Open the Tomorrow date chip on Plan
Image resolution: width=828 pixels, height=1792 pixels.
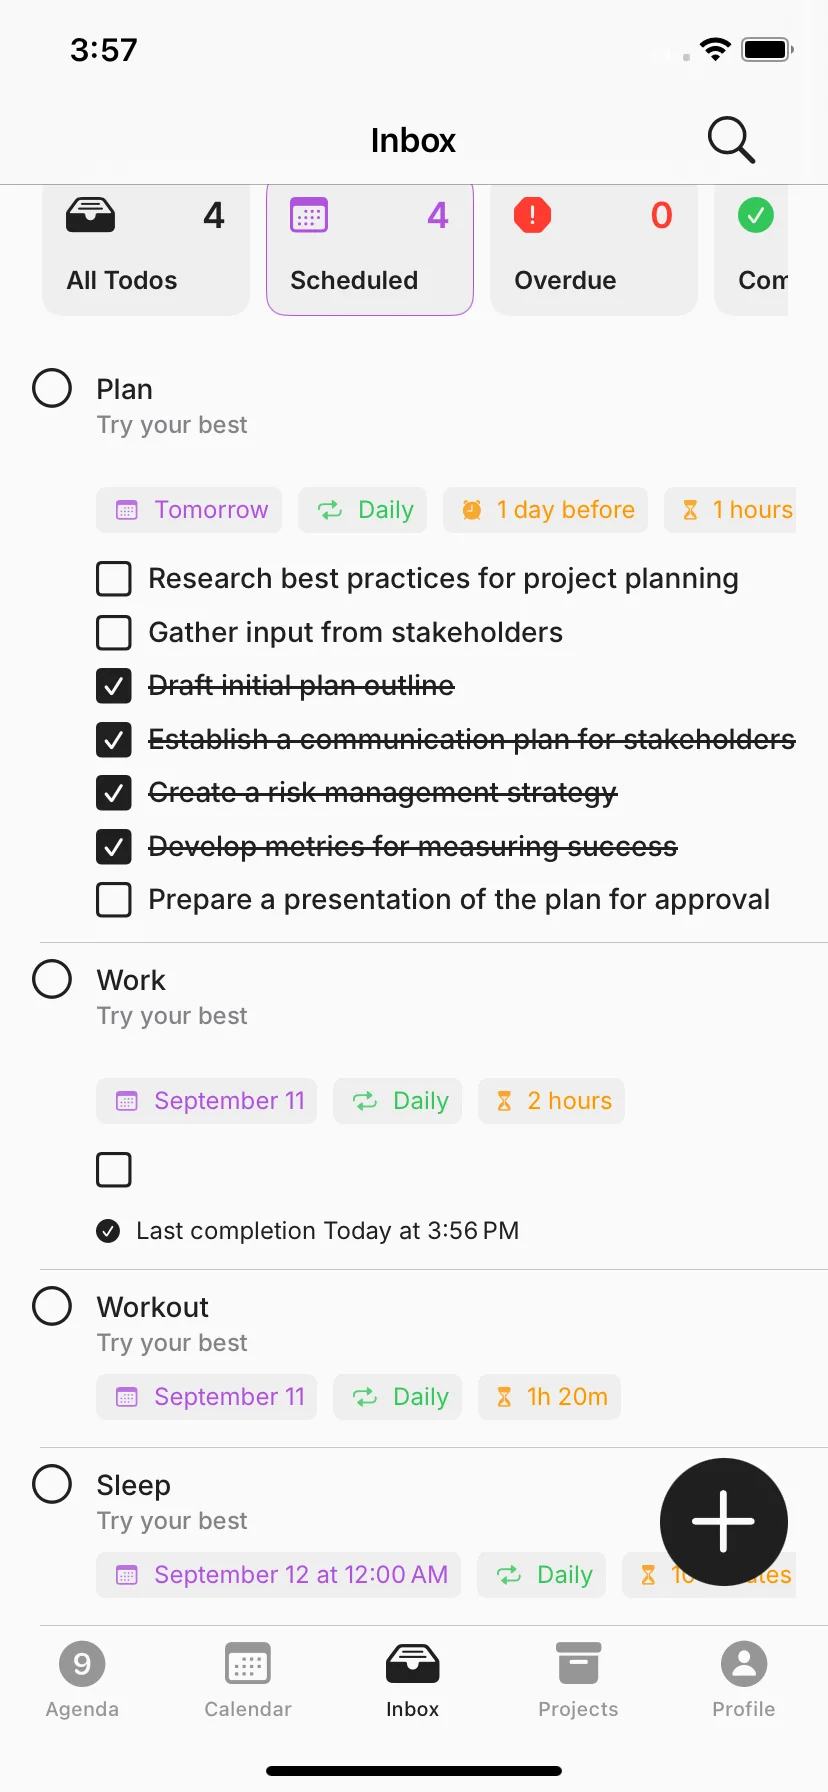pos(189,510)
